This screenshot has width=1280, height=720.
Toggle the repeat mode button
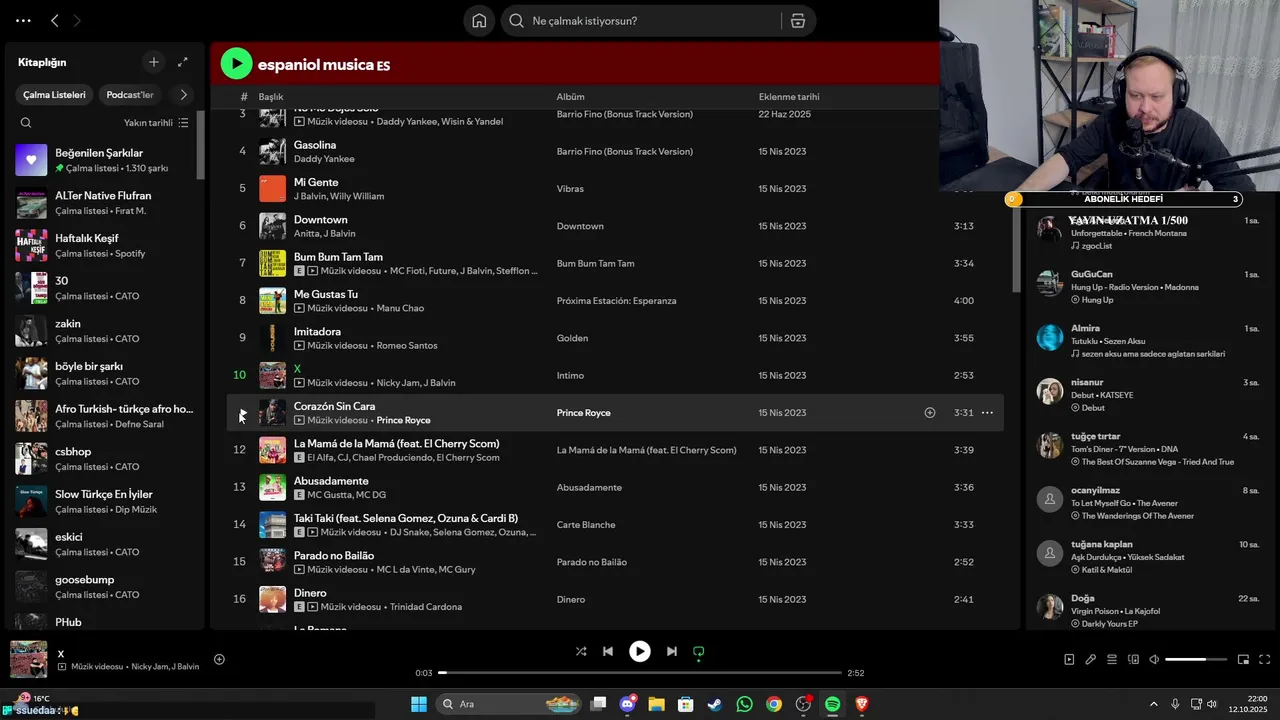coord(699,651)
